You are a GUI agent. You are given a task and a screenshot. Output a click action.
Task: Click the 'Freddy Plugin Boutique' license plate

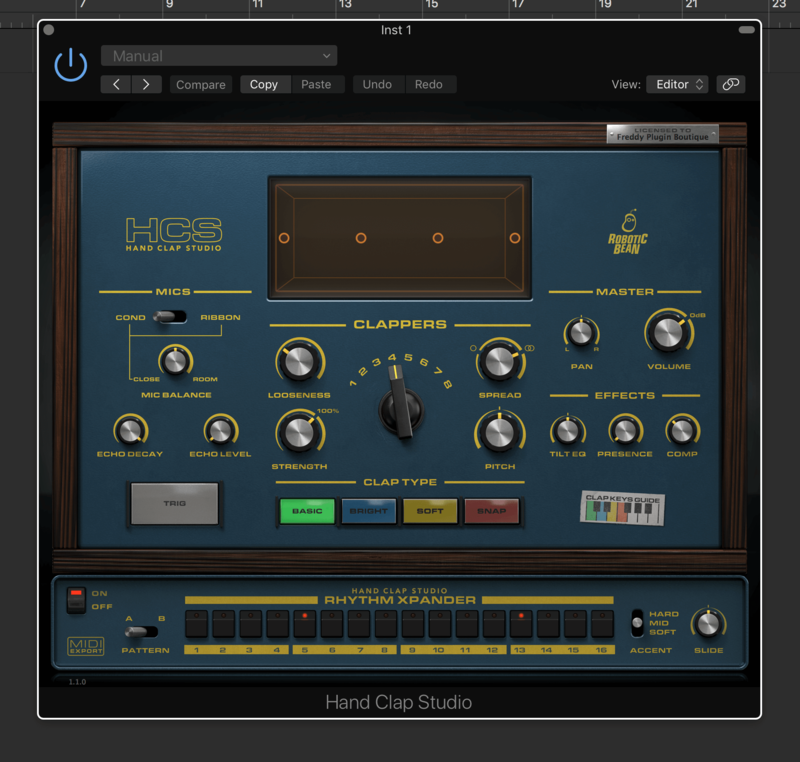coord(662,134)
